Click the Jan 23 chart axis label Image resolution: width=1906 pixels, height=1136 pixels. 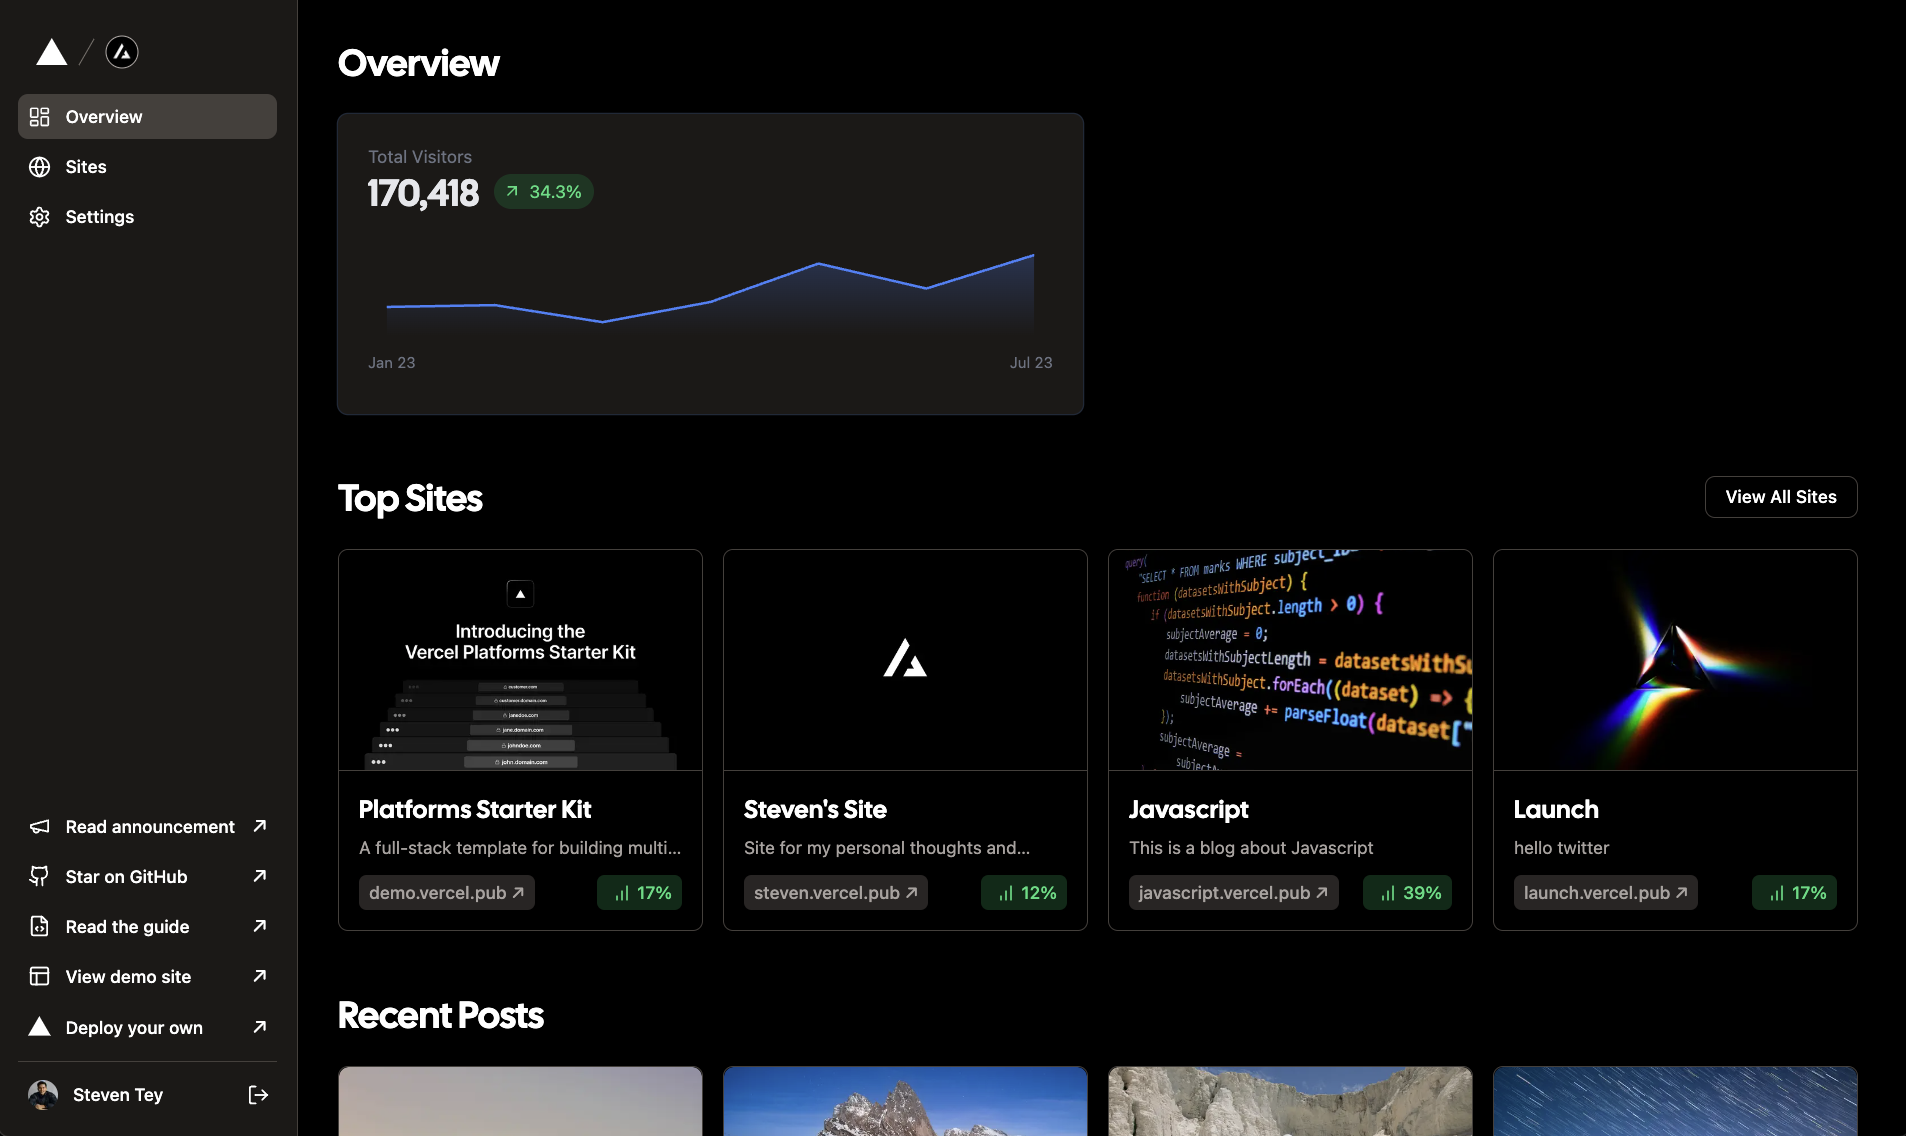coord(391,363)
